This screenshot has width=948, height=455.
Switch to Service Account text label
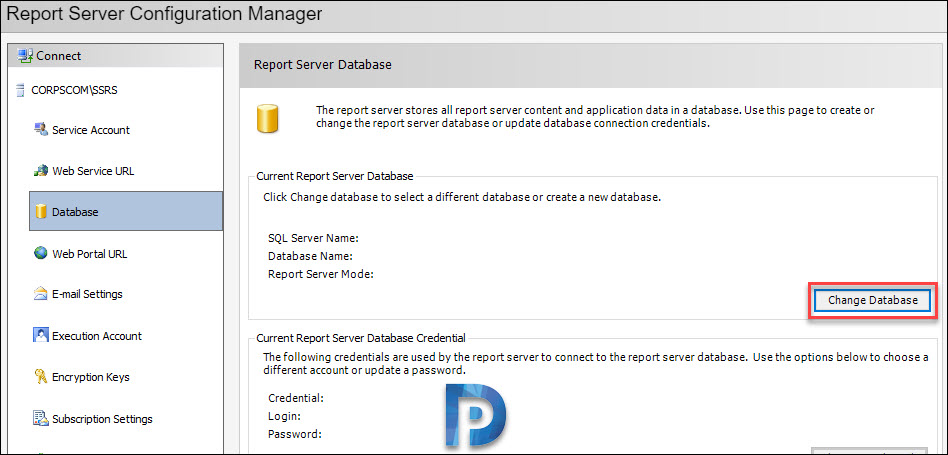(91, 130)
